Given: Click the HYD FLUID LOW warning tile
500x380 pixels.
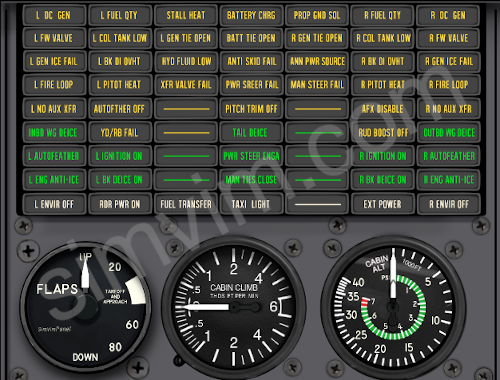Looking at the screenshot, I should tap(186, 61).
